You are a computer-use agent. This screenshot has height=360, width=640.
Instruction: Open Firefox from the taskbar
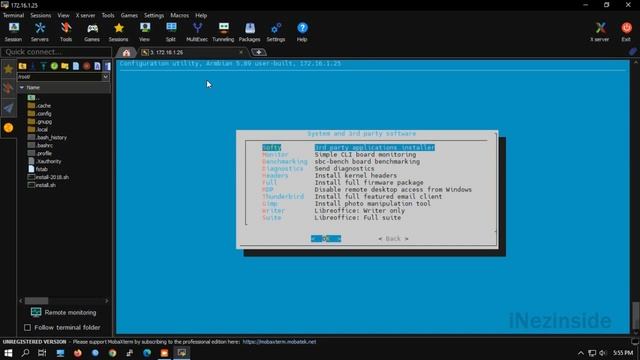tap(78, 353)
